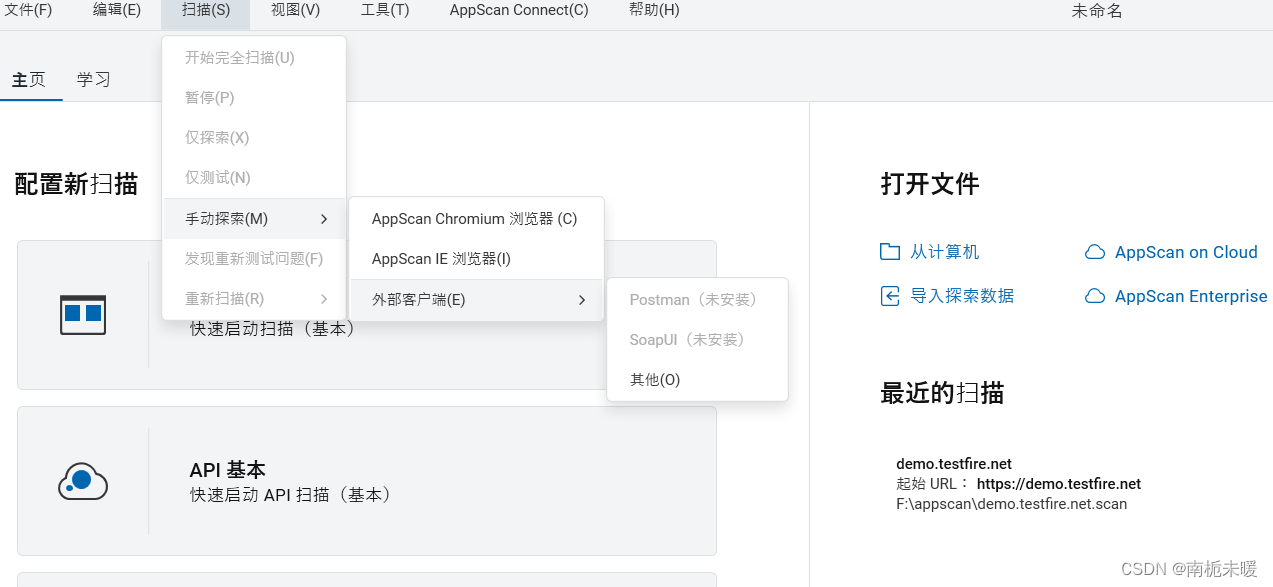Open the AppScan Connect(C) menu
1273x587 pixels.
[518, 11]
